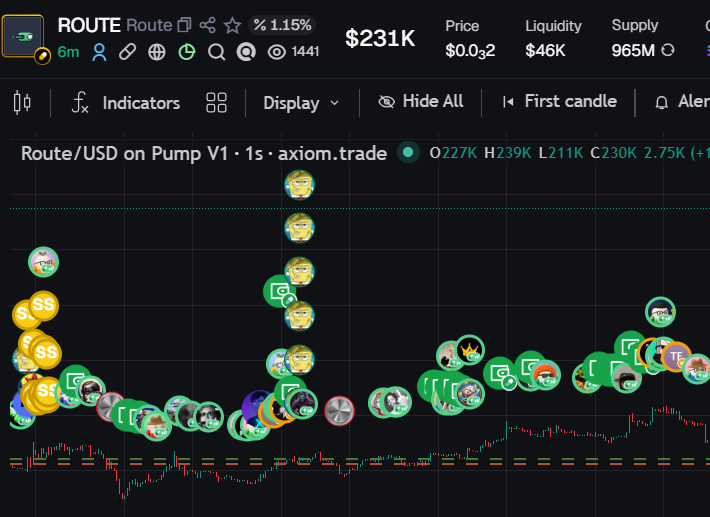Click the gold pill badge on logo

43,56
